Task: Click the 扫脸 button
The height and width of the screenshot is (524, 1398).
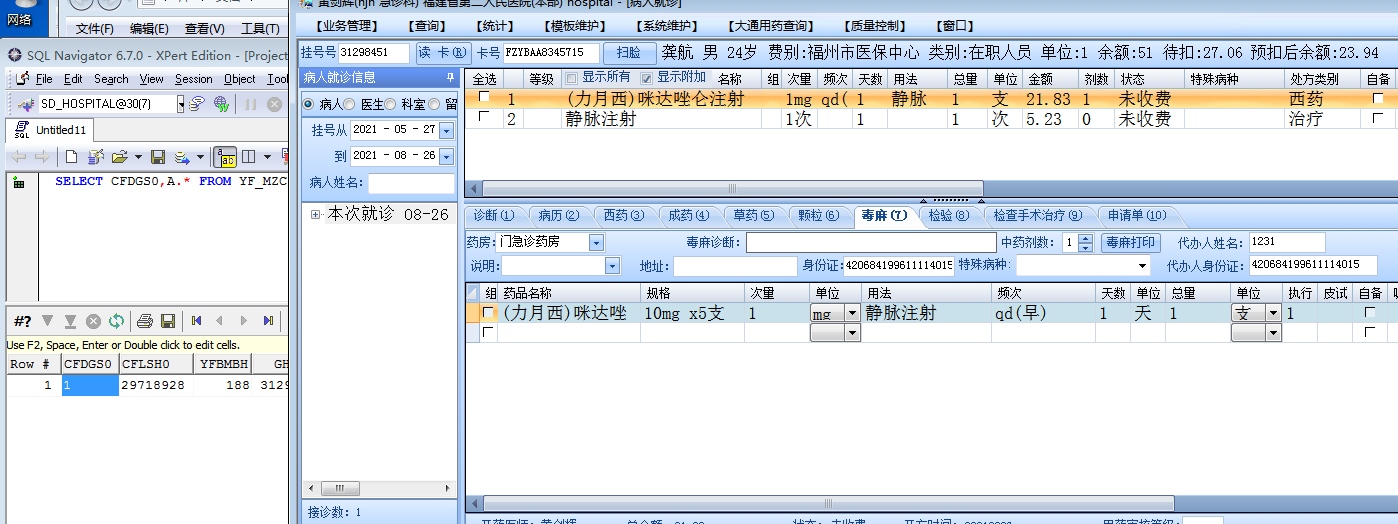Action: click(x=629, y=53)
